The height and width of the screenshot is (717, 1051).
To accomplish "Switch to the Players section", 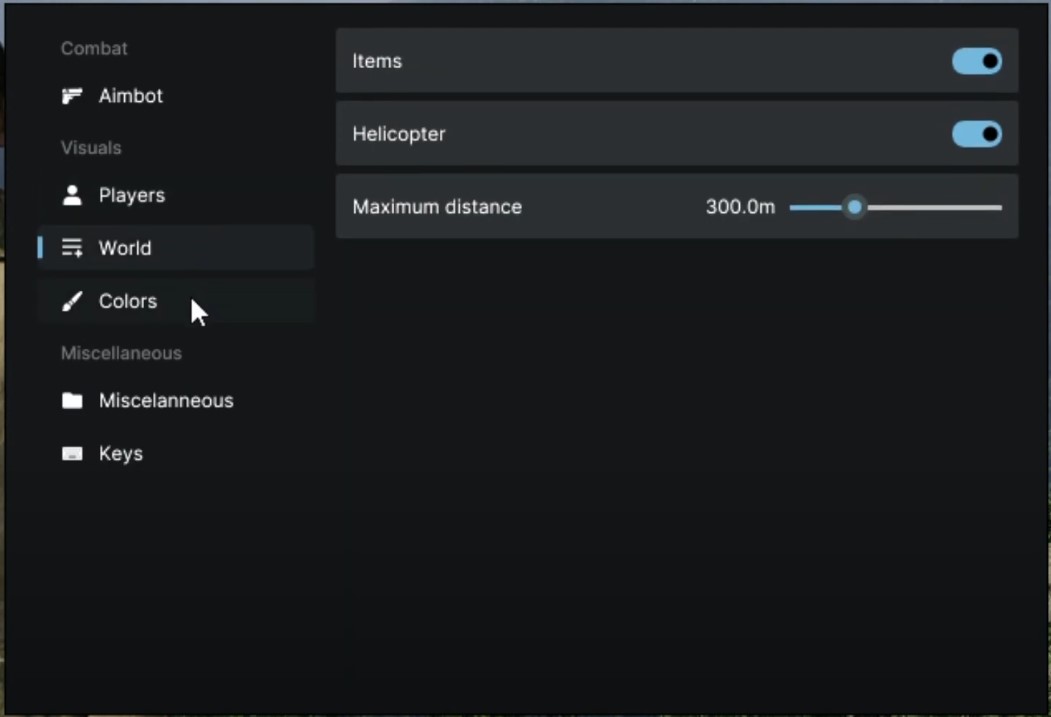I will point(131,195).
